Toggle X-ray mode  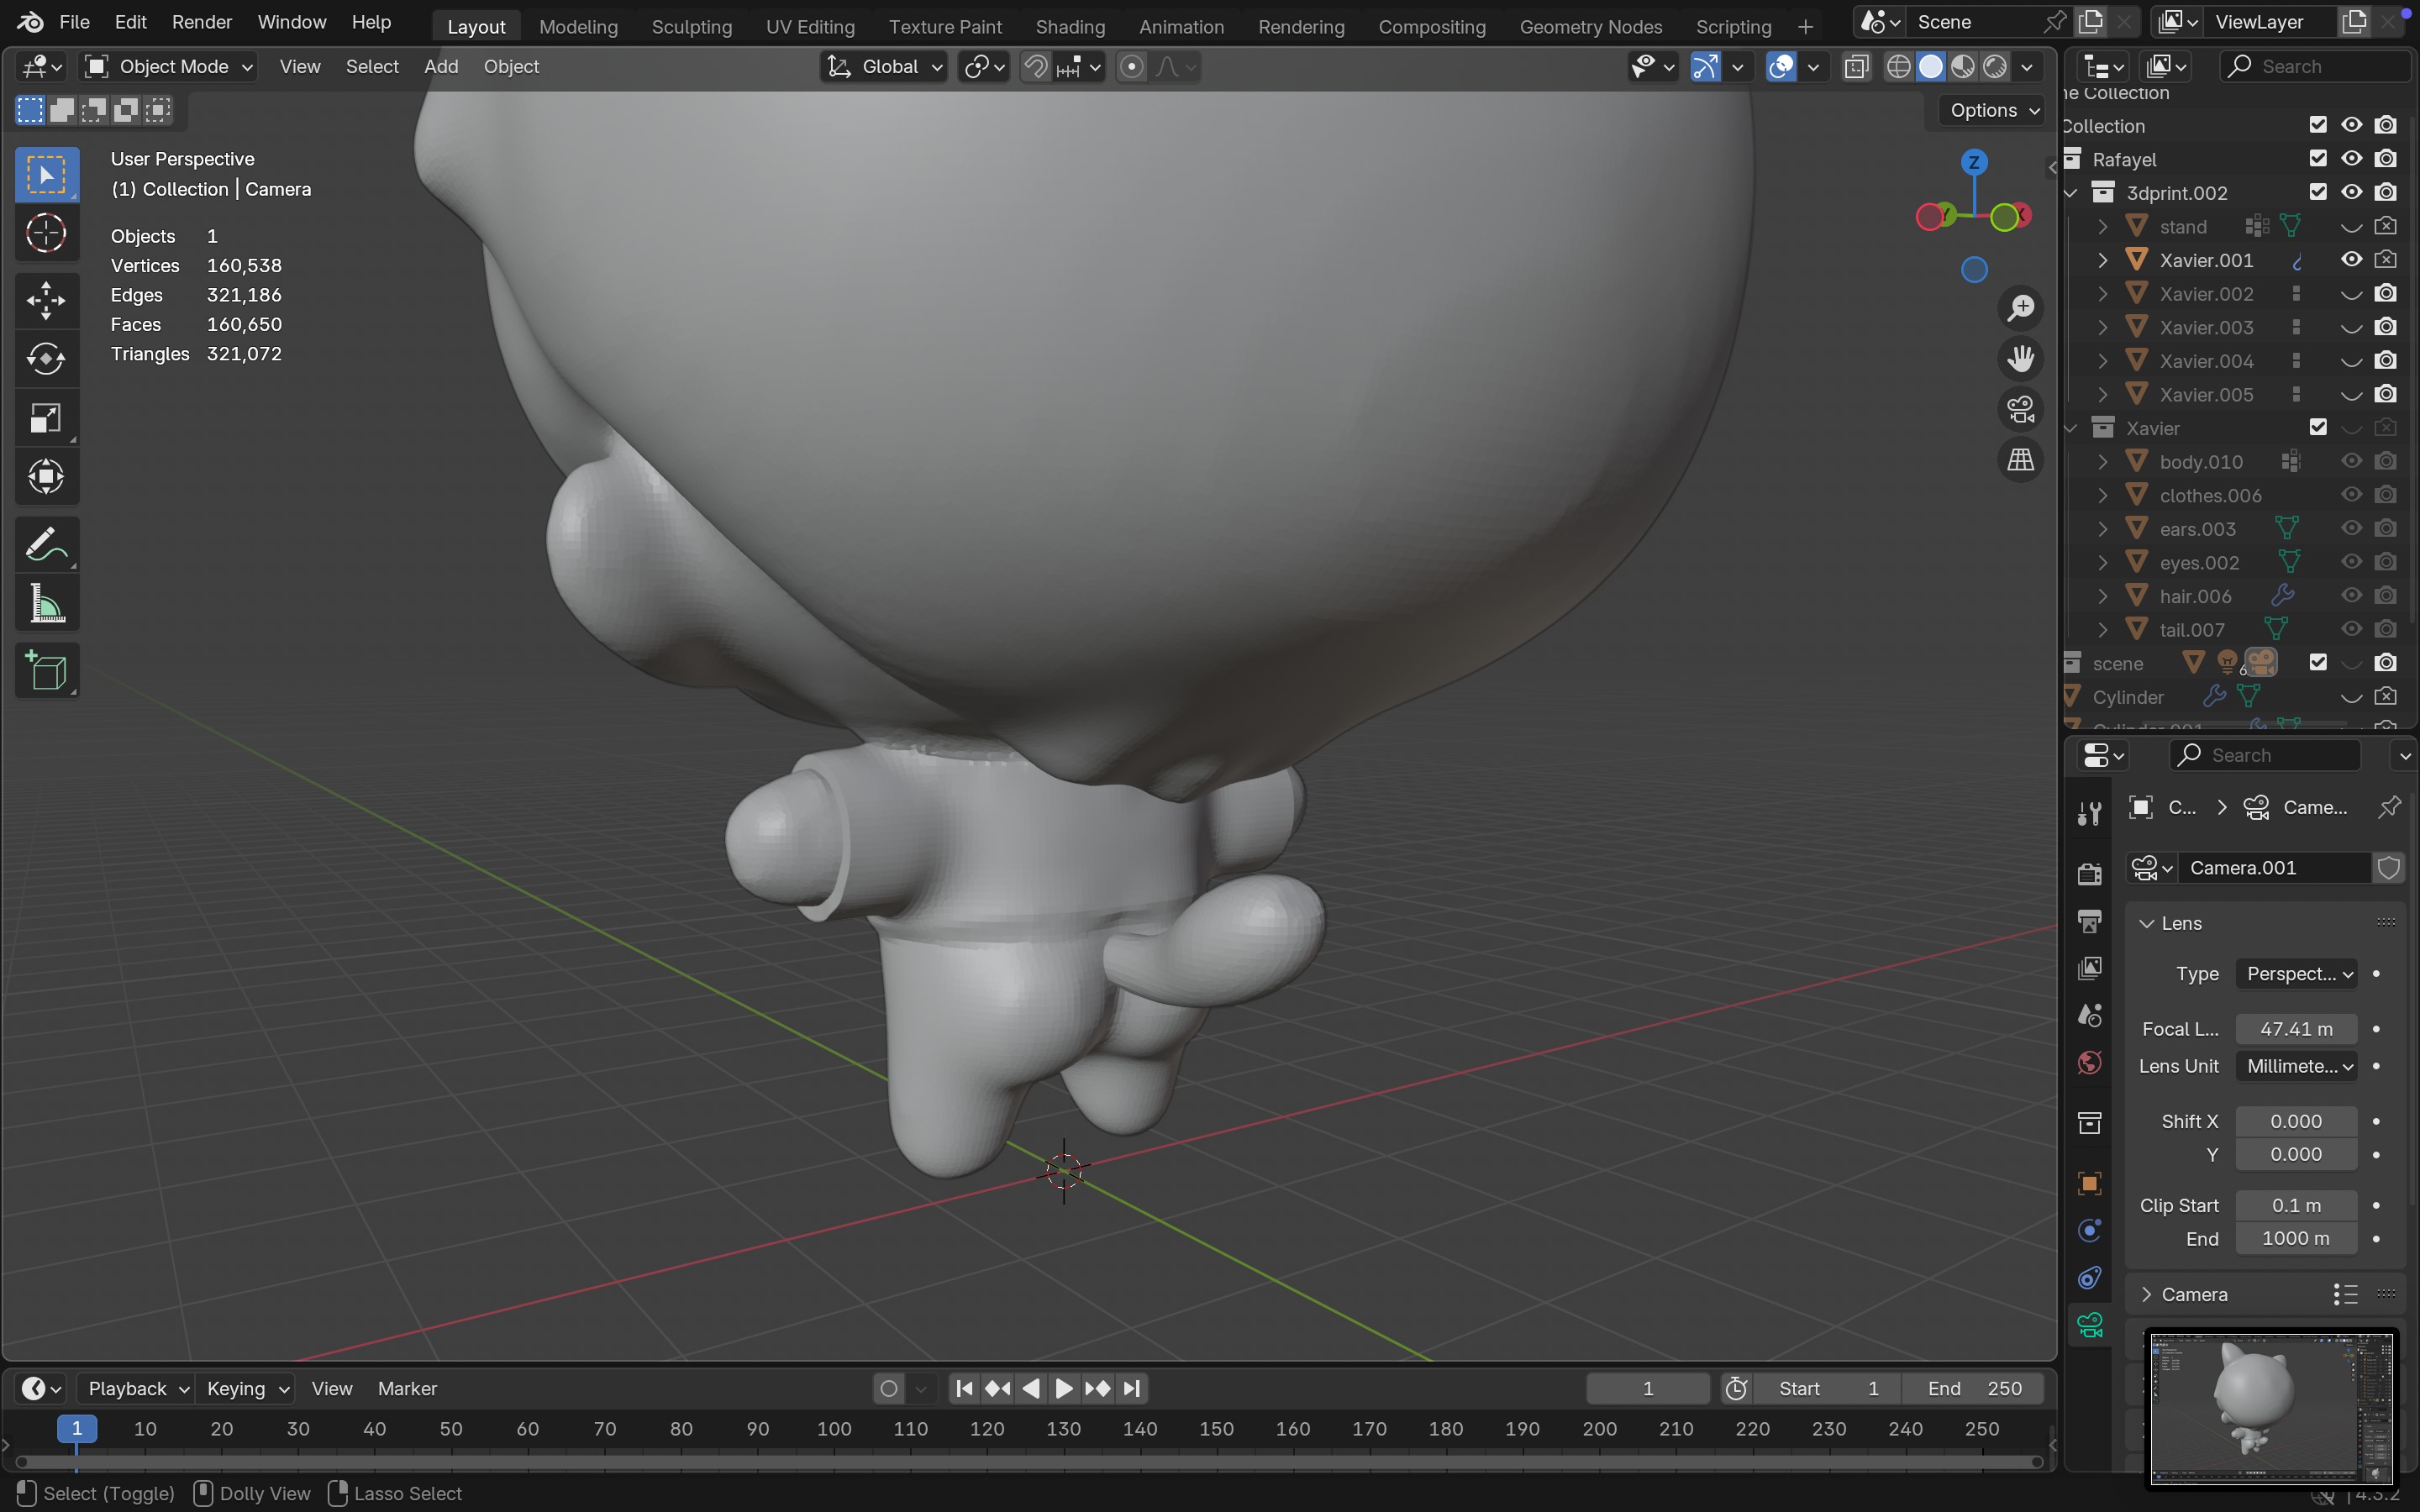pos(1856,67)
